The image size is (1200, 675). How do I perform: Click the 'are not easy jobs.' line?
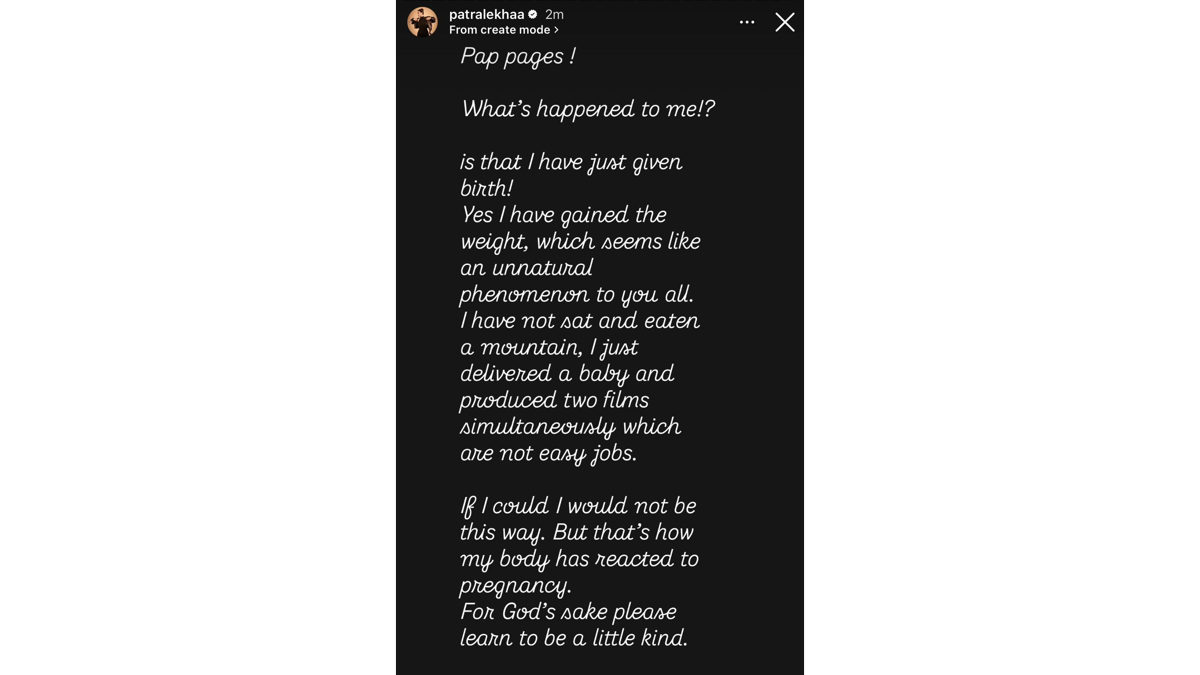[548, 453]
